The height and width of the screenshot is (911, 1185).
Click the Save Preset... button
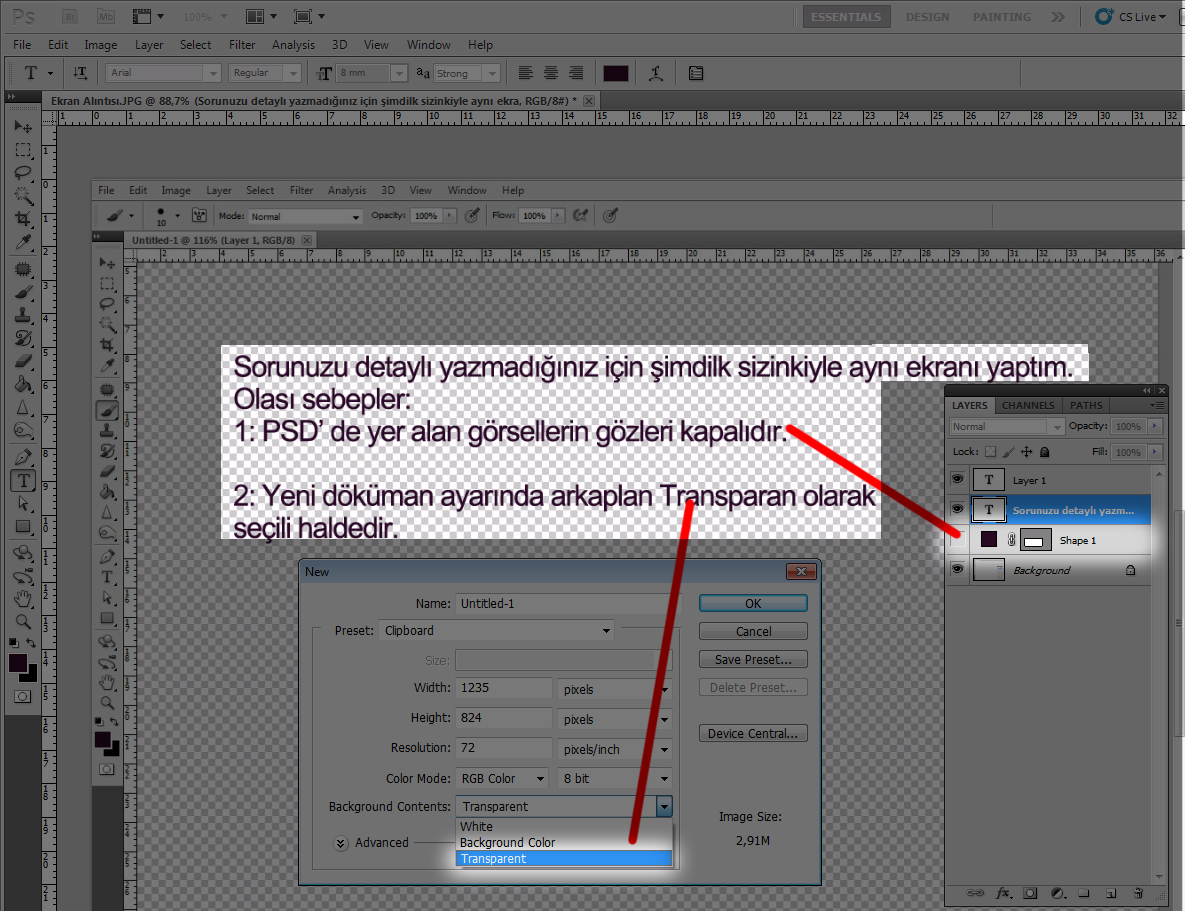point(753,659)
